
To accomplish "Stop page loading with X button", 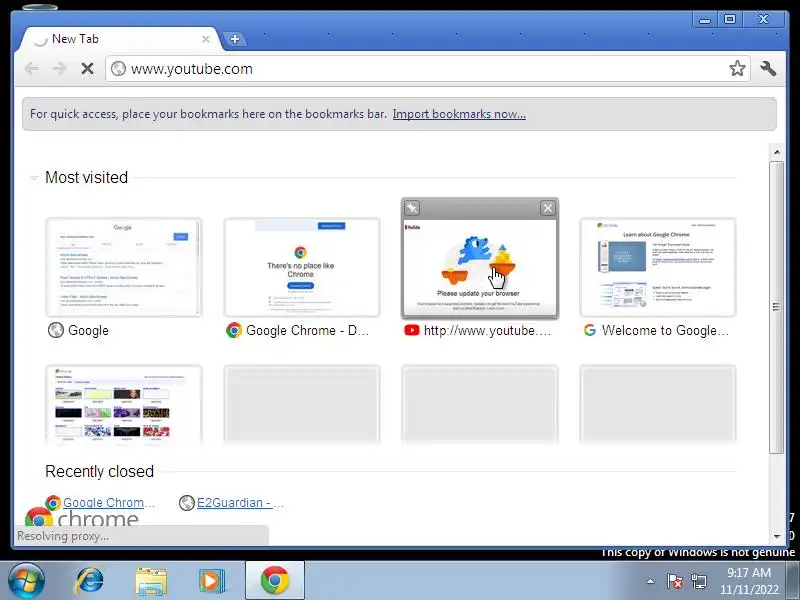I will (x=87, y=68).
